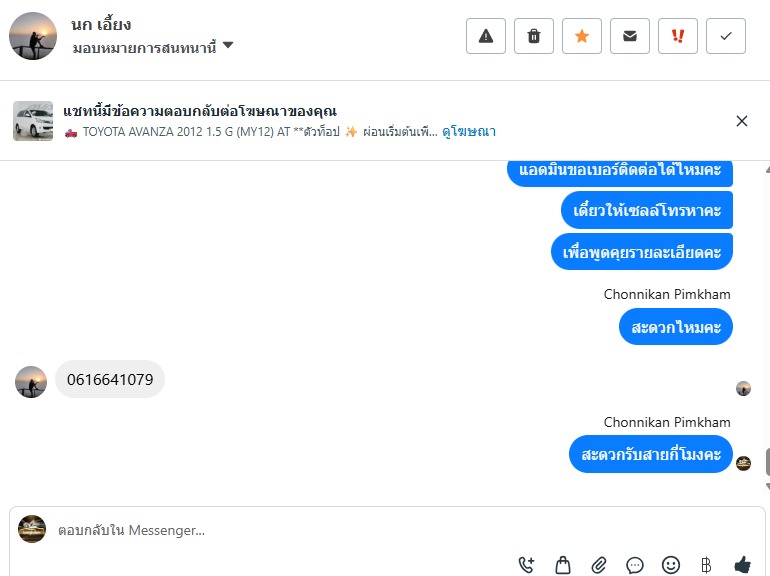
Task: Open saved replies speech bubble icon
Action: (635, 565)
